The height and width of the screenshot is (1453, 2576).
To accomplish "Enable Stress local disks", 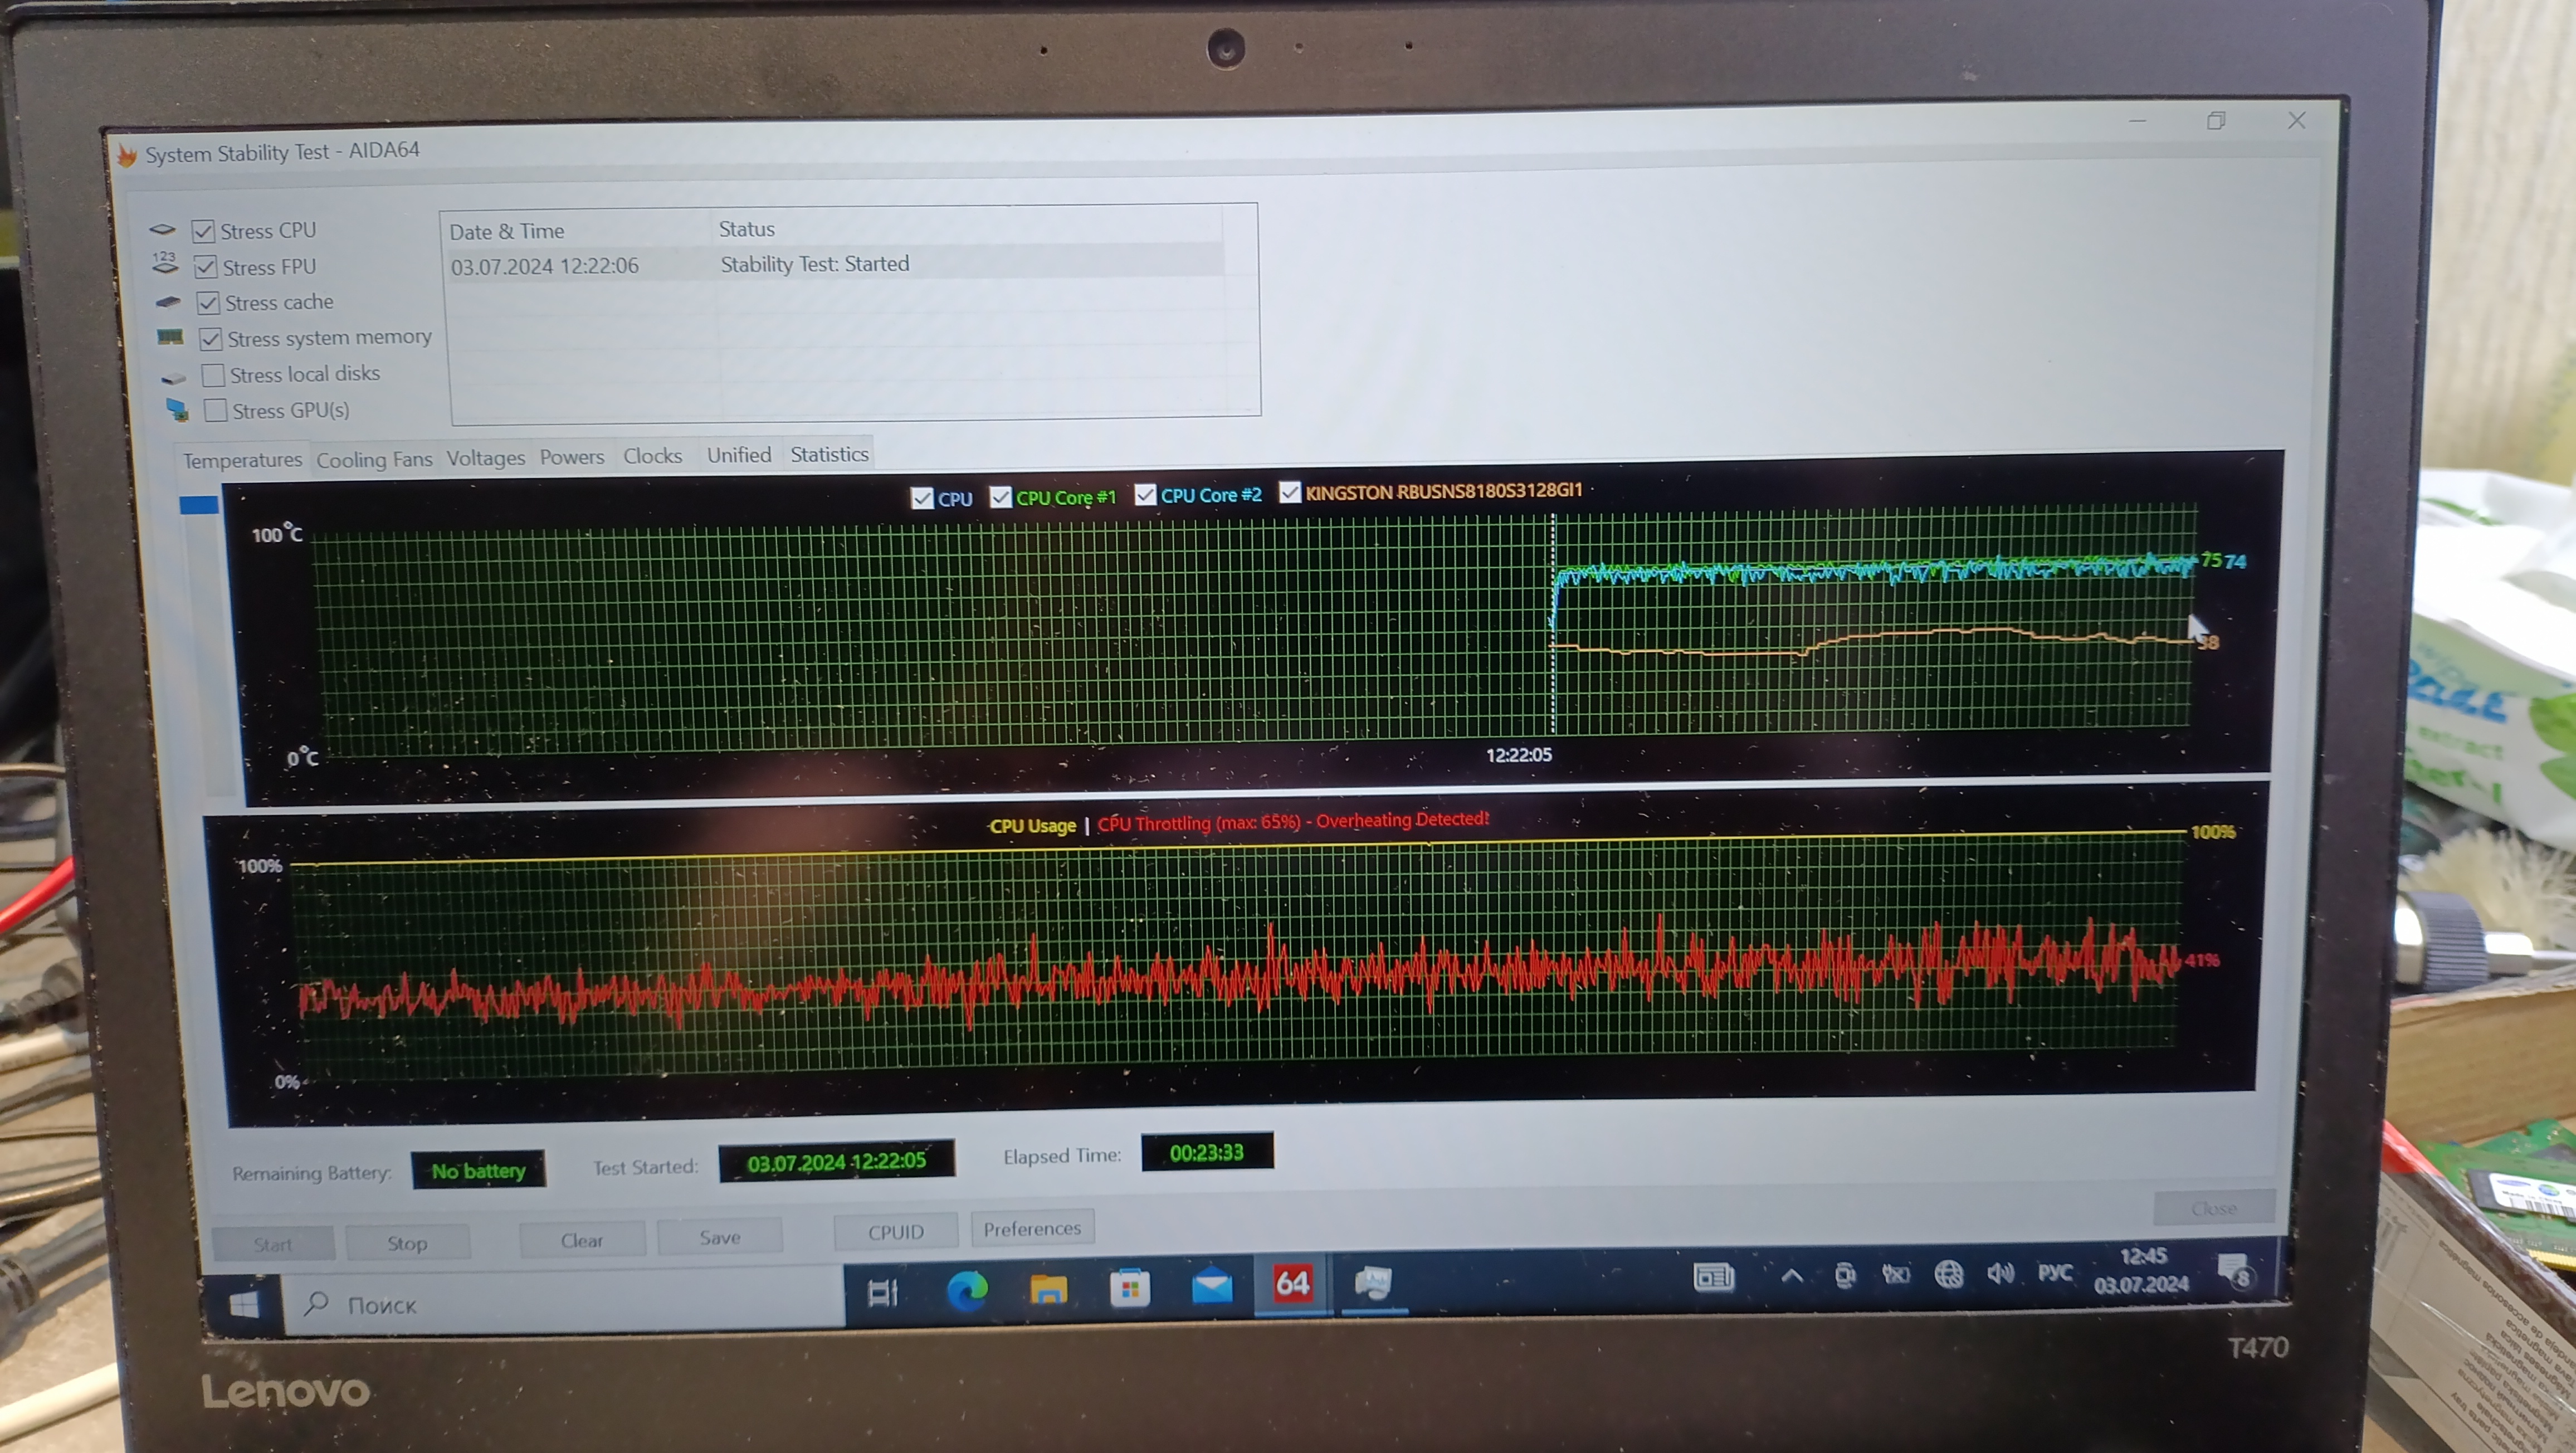I will coord(213,375).
